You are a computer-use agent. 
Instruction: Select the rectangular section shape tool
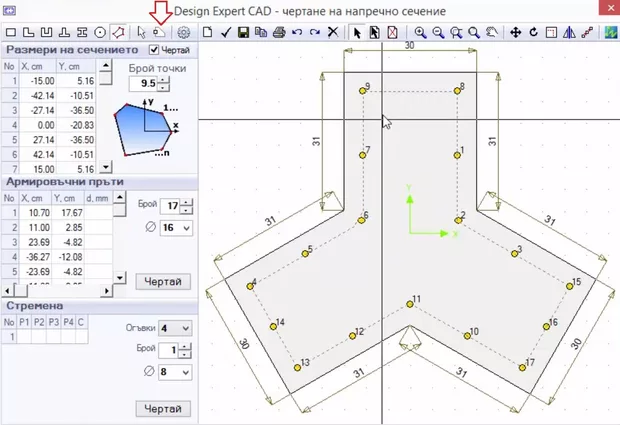pos(11,32)
